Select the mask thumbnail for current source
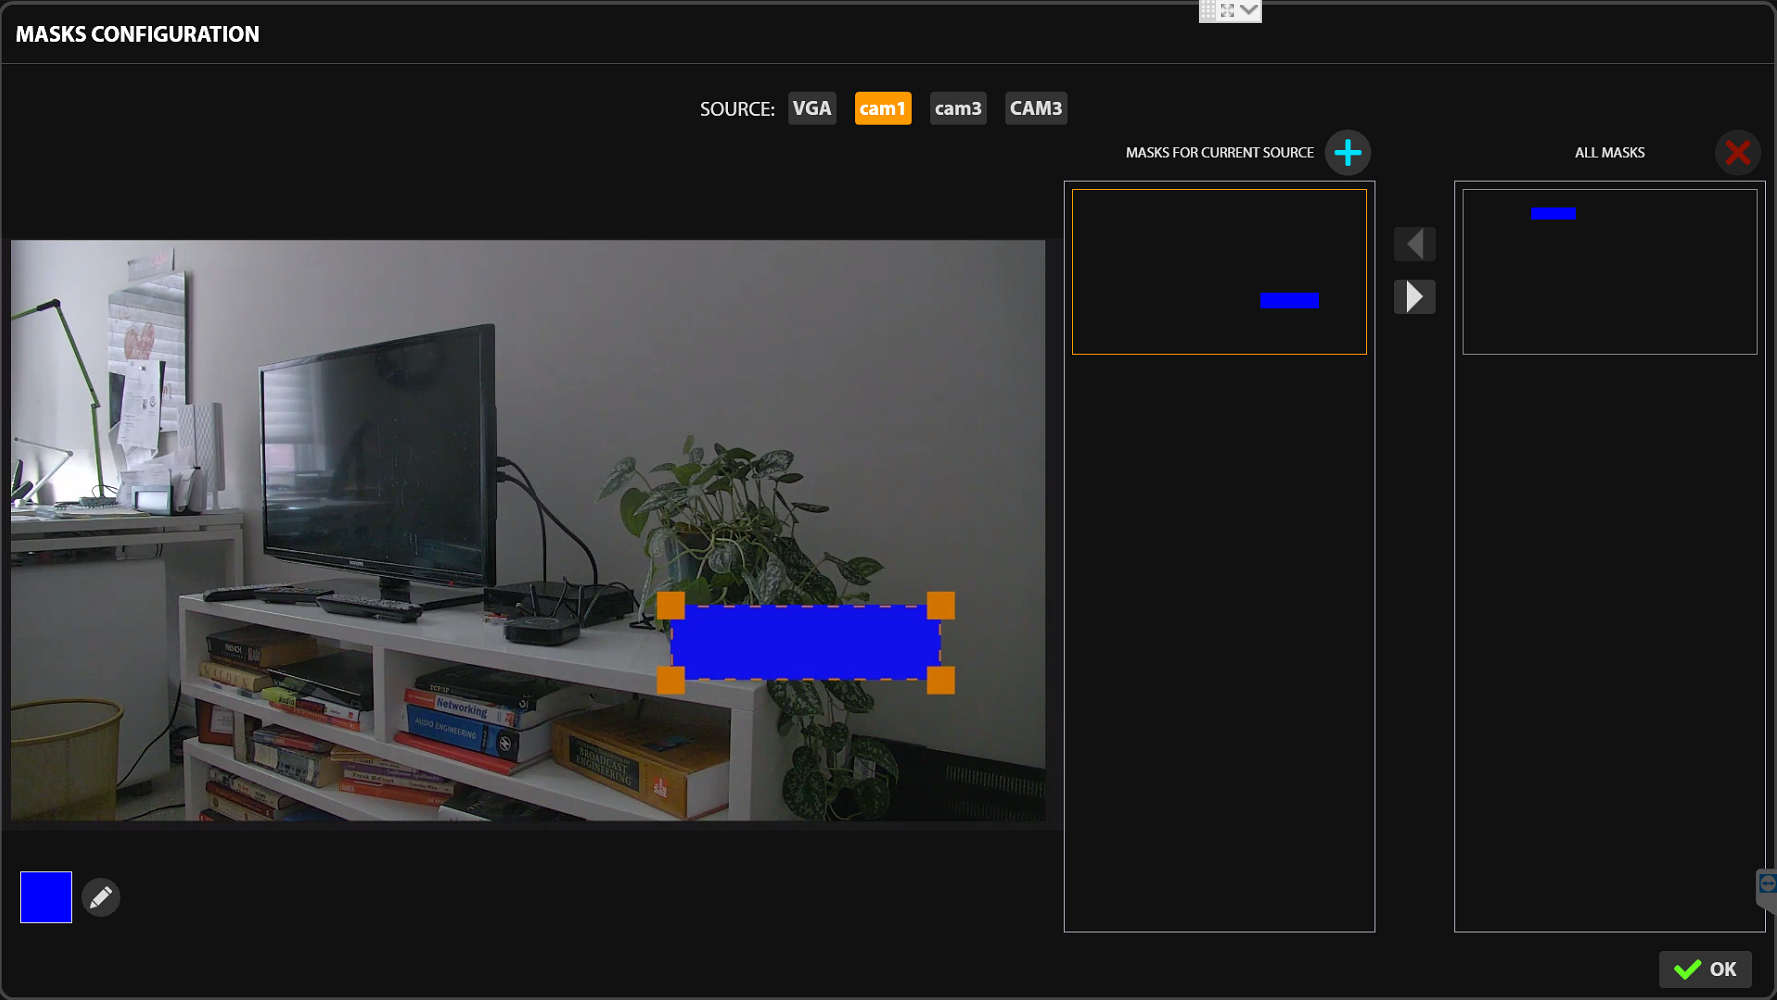The image size is (1777, 1000). tap(1218, 272)
